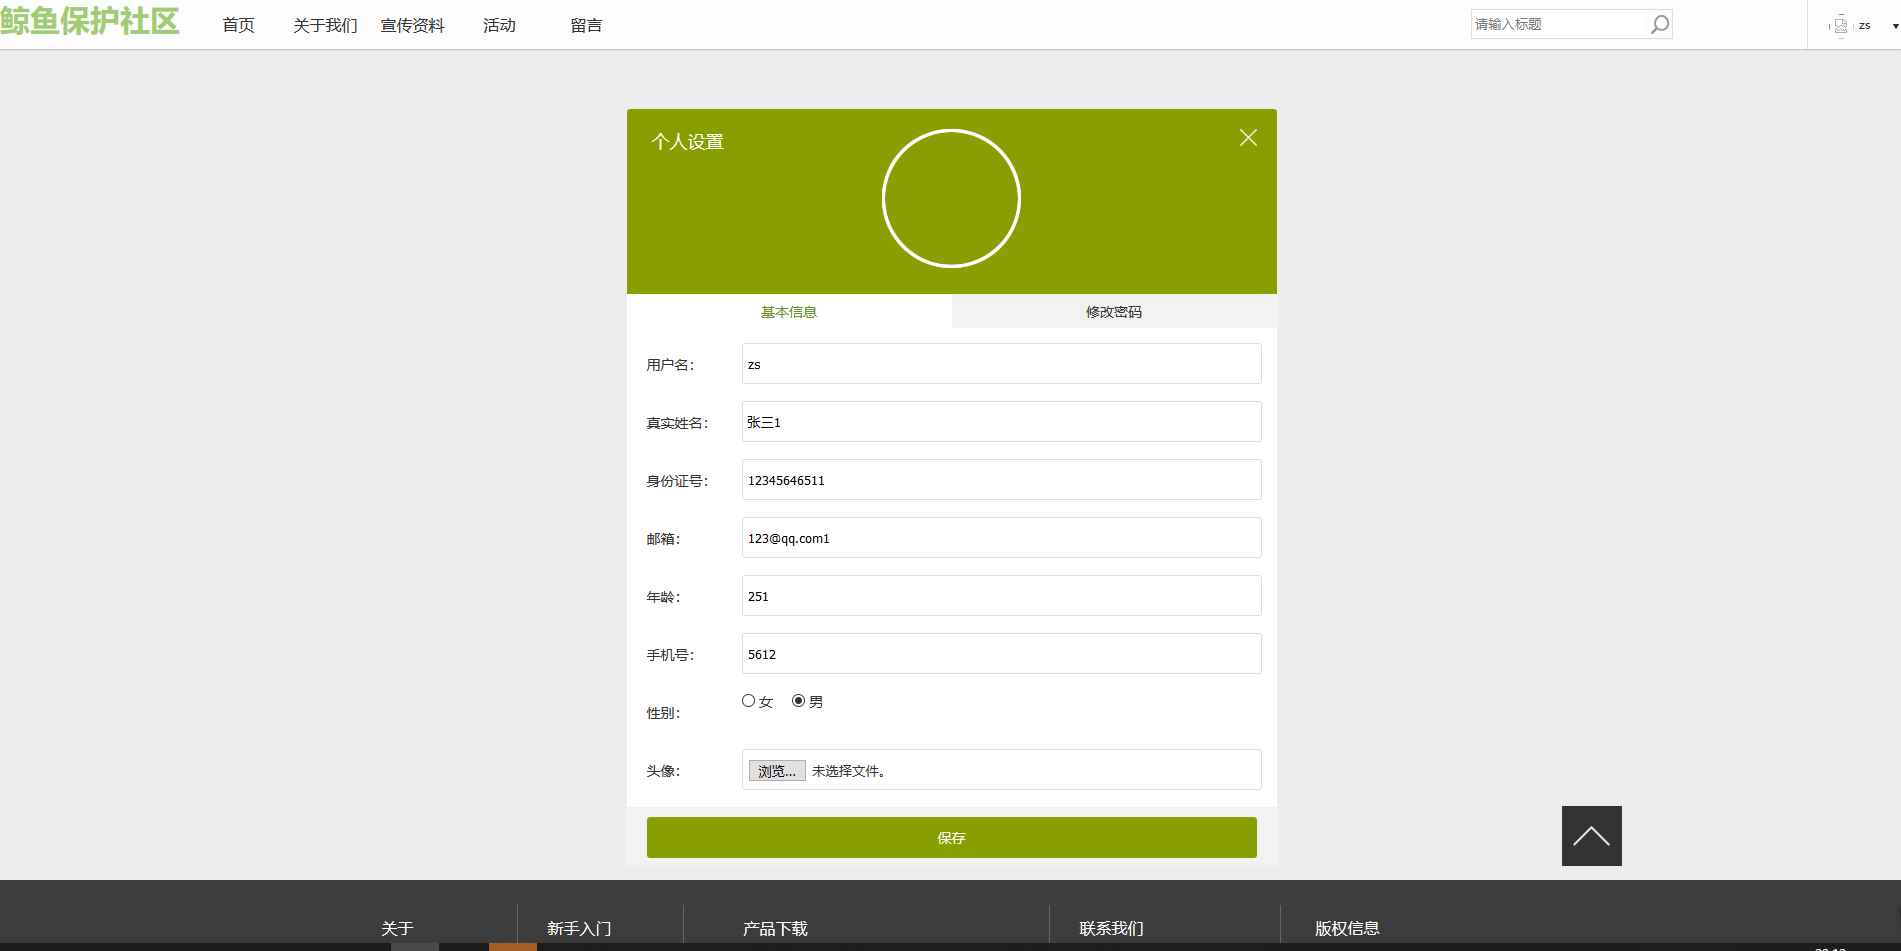Viewport: 1901px width, 951px height.
Task: Close the 个人设置 dialog with X
Action: point(1248,138)
